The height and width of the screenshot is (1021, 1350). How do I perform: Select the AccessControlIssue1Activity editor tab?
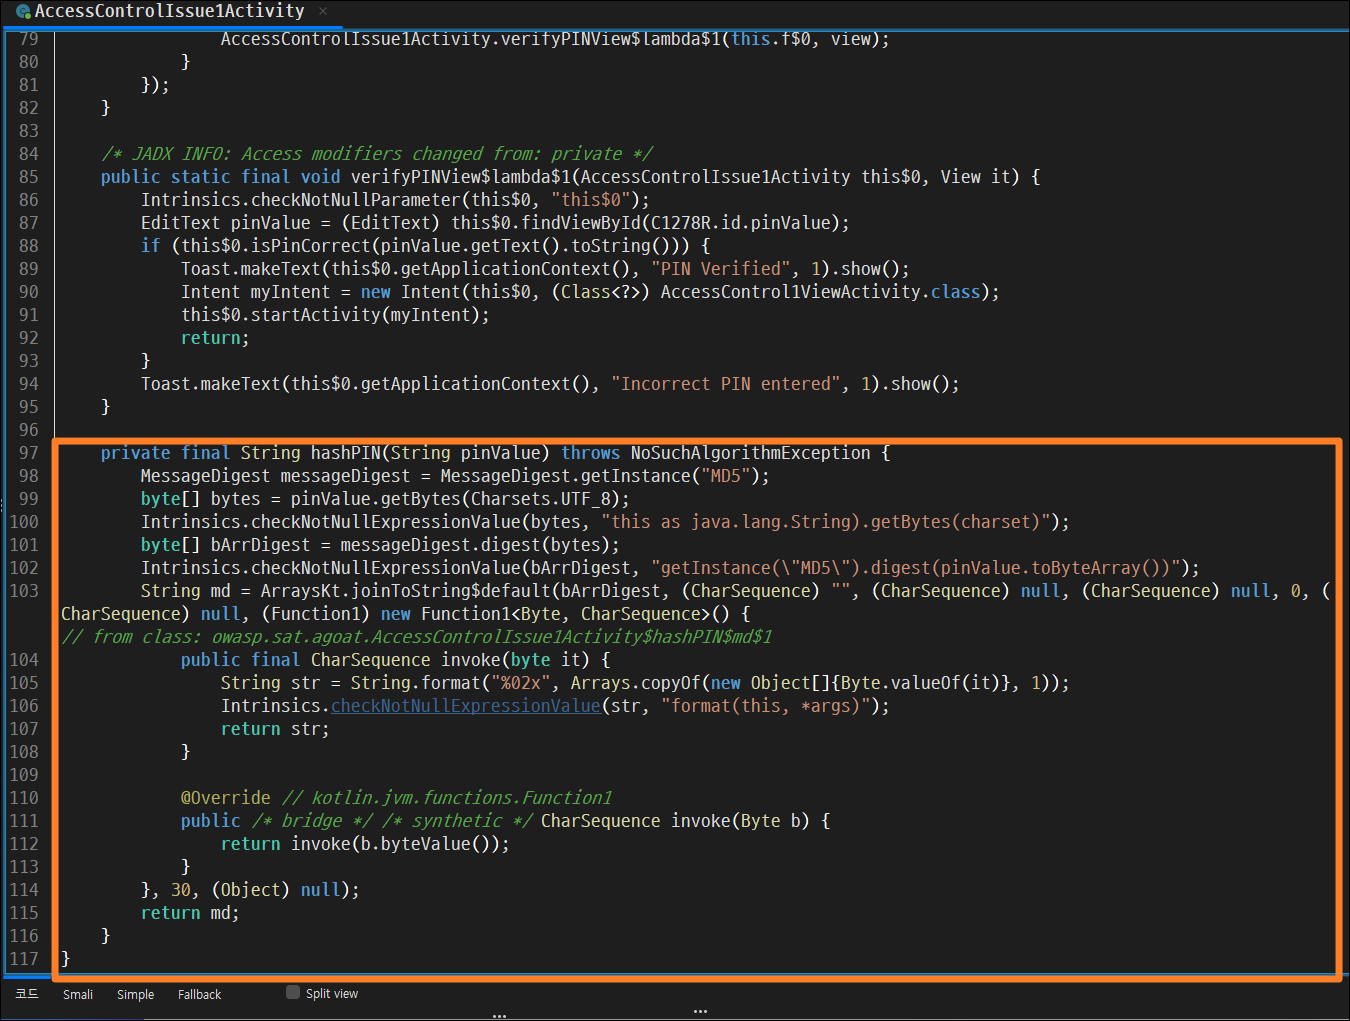click(x=170, y=12)
